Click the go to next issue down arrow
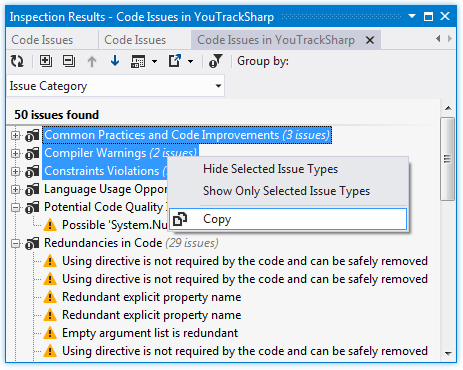This screenshot has width=463, height=370. click(115, 61)
